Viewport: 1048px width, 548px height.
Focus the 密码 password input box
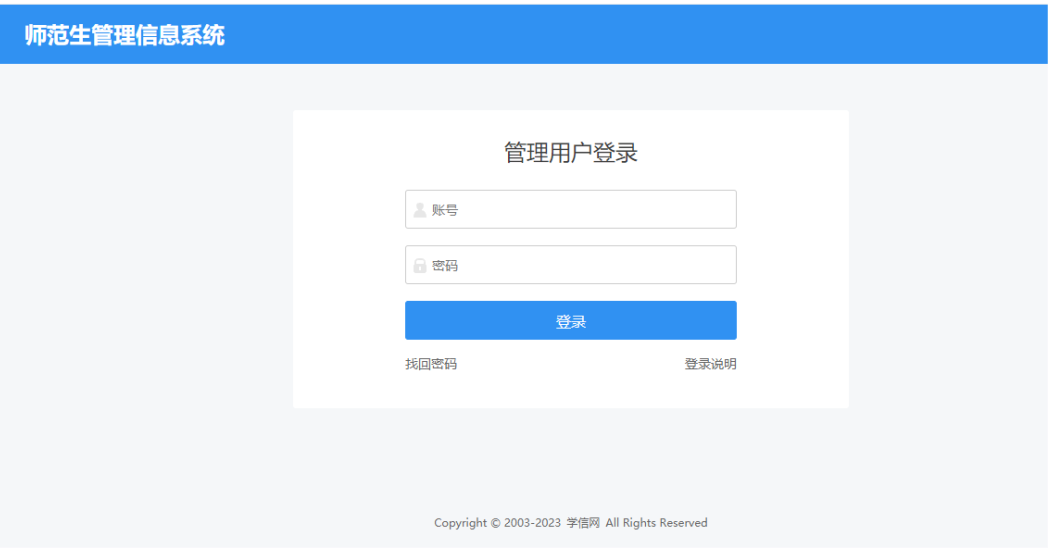590,266
